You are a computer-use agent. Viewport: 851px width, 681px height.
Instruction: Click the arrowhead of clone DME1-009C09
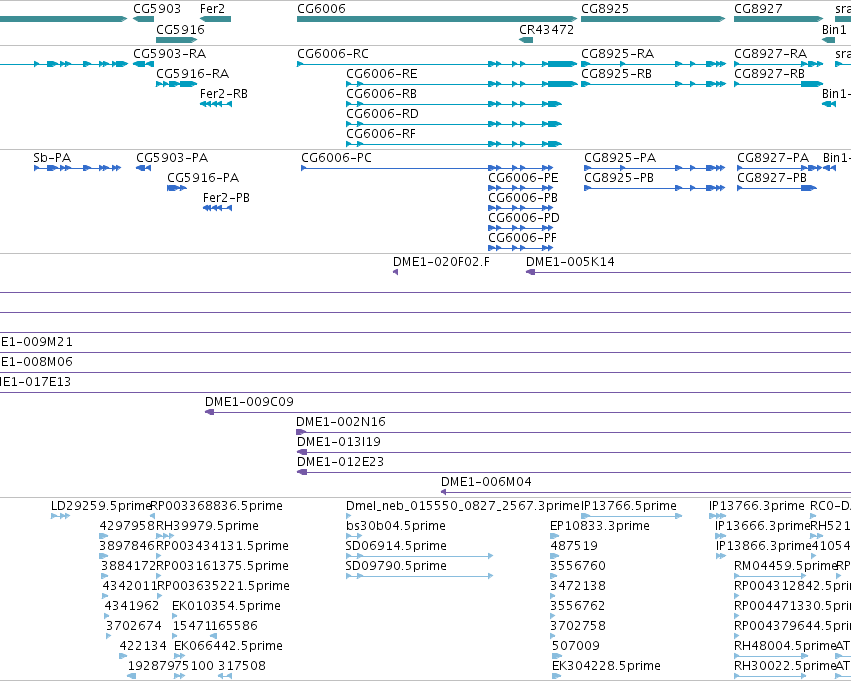209,412
